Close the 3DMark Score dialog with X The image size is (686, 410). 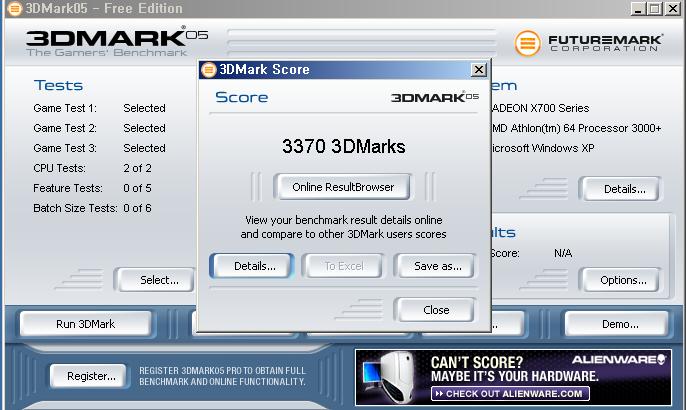click(x=479, y=70)
